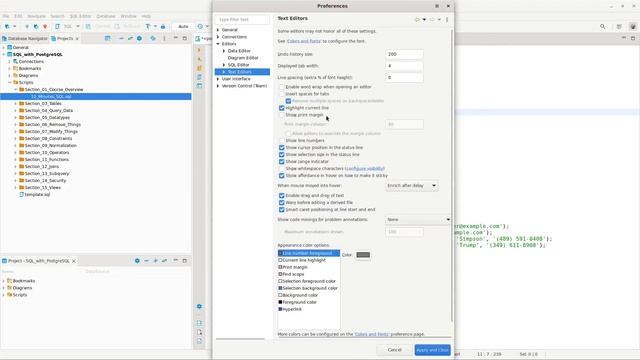Open the SQL dropdown arrow in main toolbar
This screenshot has width=640, height=360.
click(78, 27)
